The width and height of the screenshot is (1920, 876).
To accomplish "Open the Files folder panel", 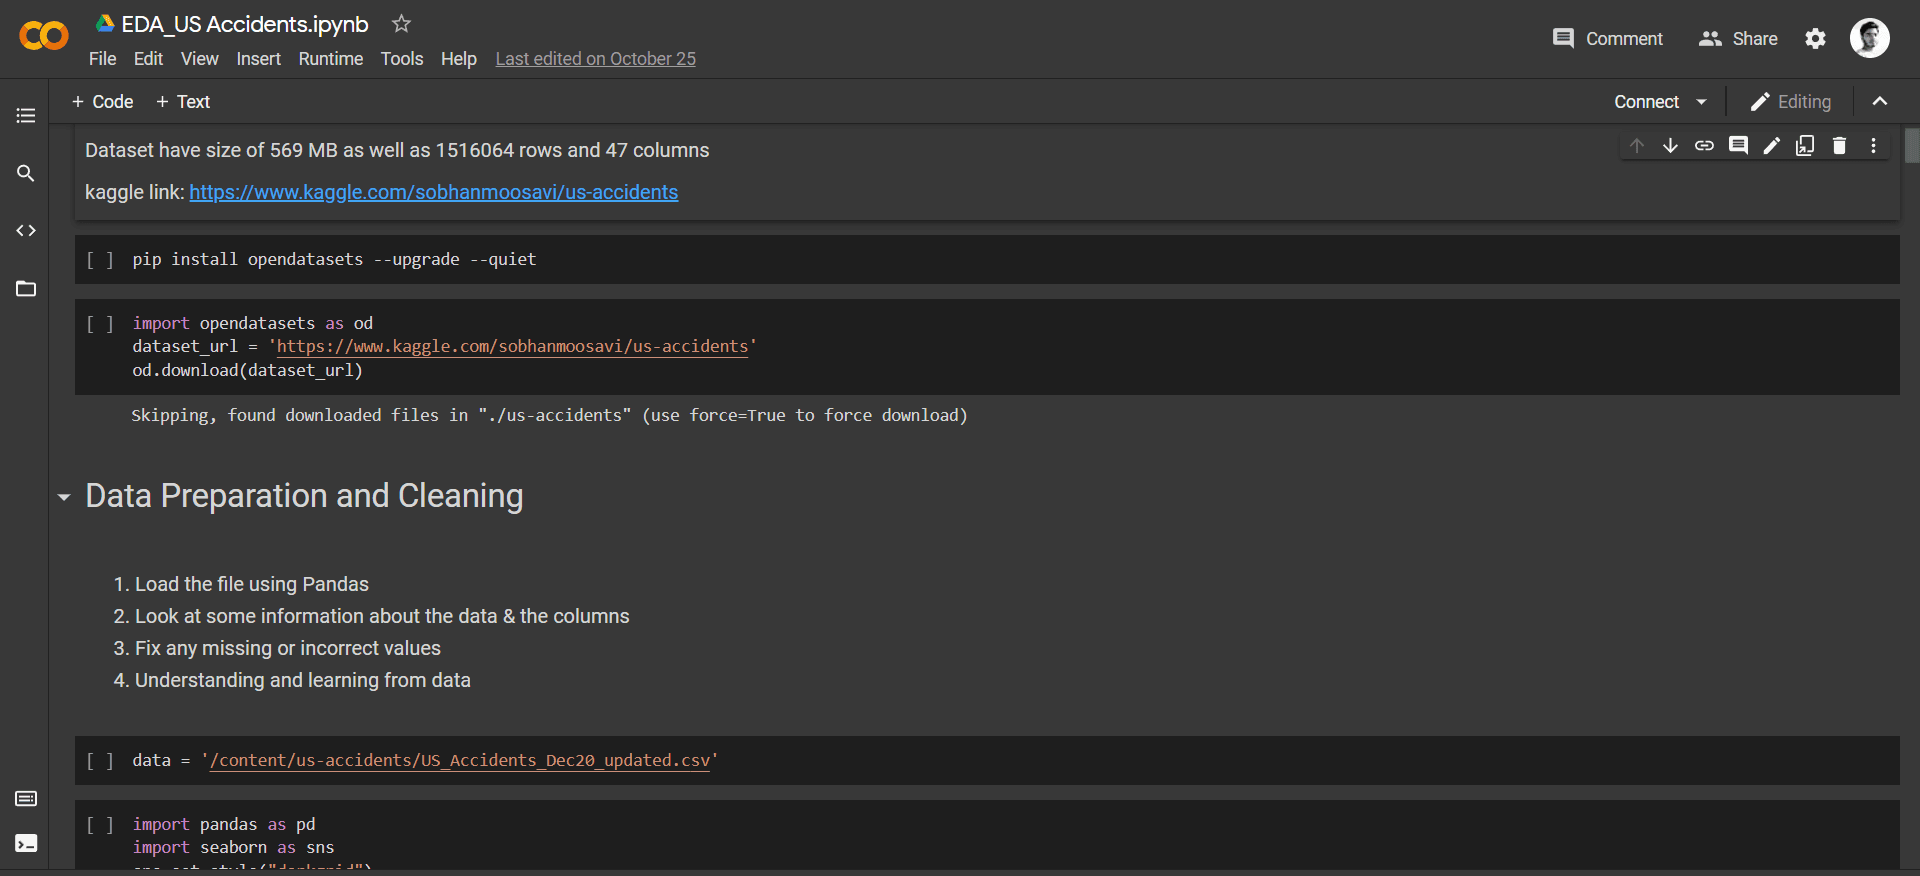I will click(x=26, y=289).
